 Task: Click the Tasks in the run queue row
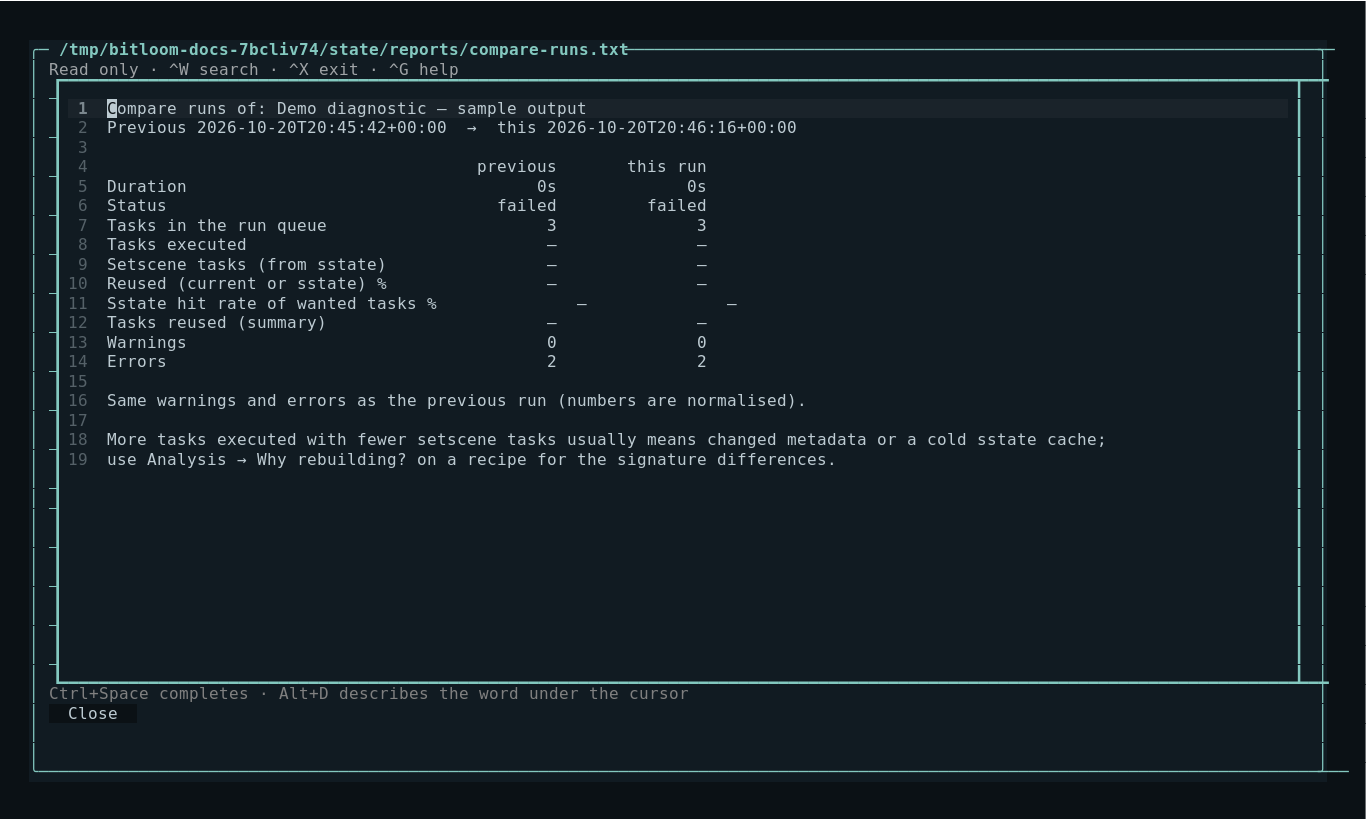pyautogui.click(x=407, y=226)
